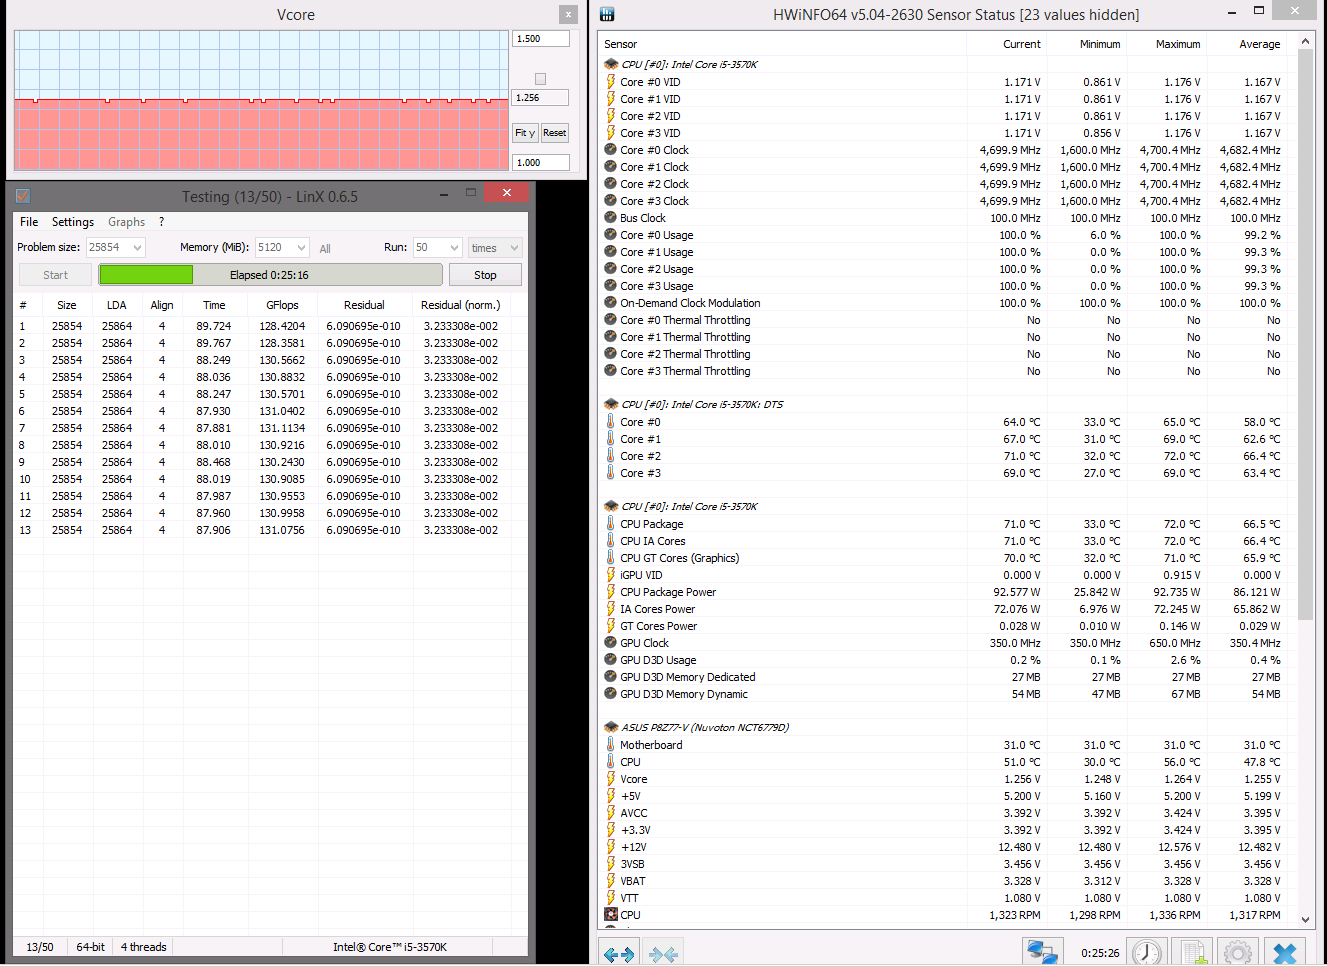Click the 1.000 min value field in Vcore graph
Image resolution: width=1327 pixels, height=967 pixels.
[541, 162]
